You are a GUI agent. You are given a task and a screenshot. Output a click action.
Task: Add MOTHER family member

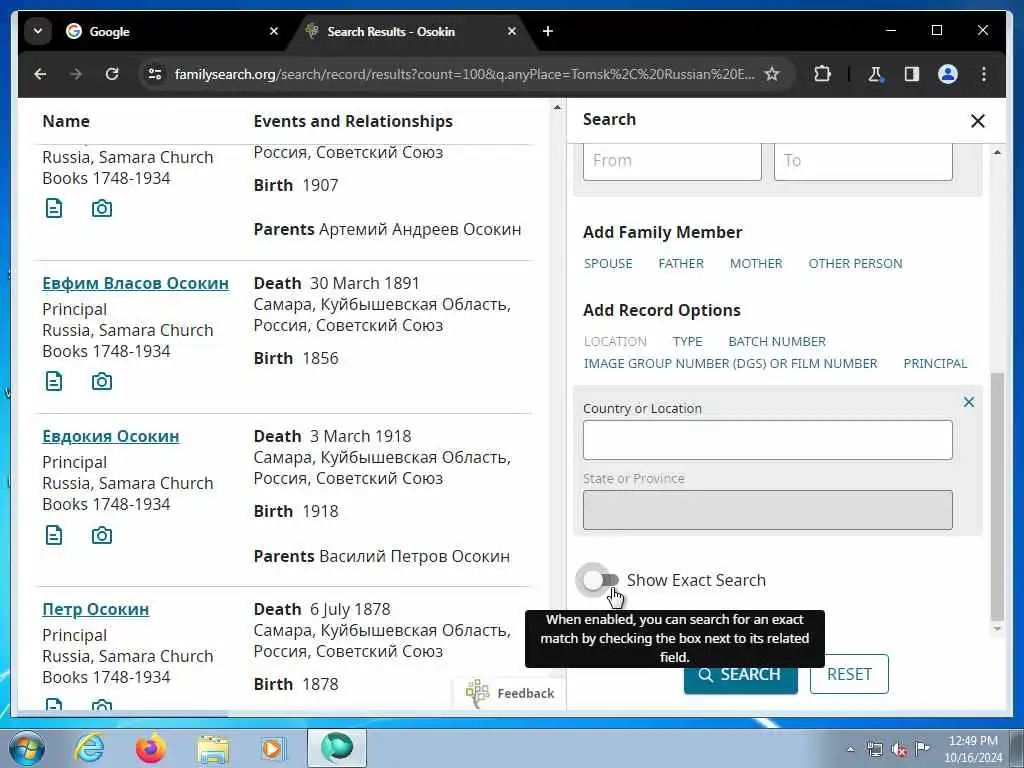point(756,264)
